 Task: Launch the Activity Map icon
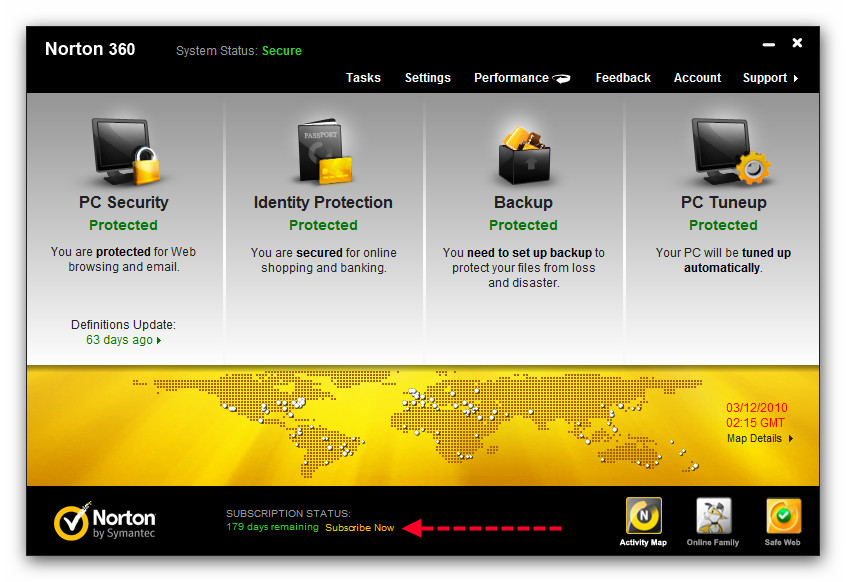(643, 516)
